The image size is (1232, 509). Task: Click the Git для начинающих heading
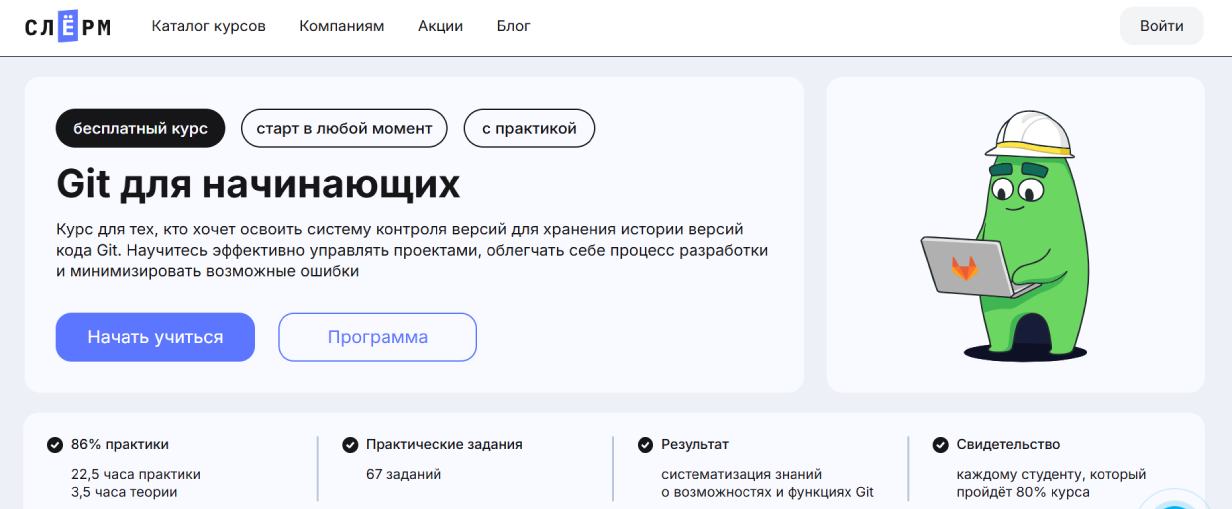(x=258, y=184)
